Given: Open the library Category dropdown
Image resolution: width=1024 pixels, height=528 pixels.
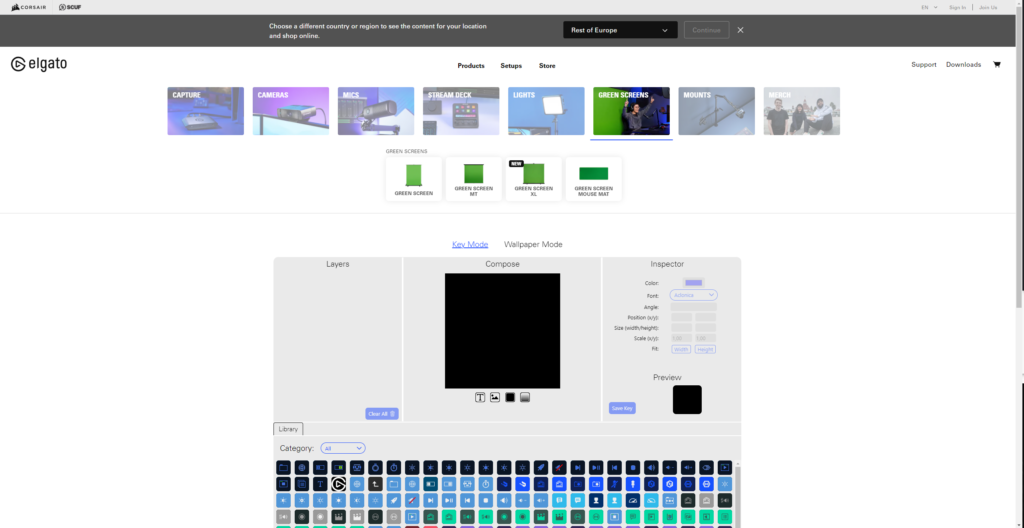Looking at the screenshot, I should [343, 448].
